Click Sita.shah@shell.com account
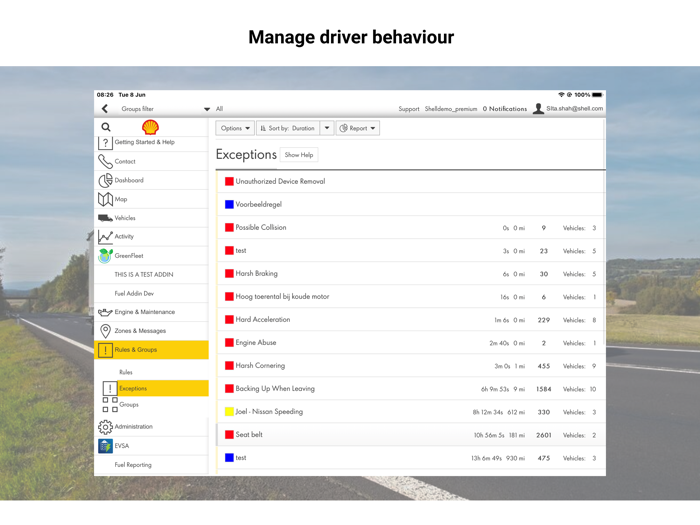This screenshot has height=525, width=700. click(x=575, y=108)
